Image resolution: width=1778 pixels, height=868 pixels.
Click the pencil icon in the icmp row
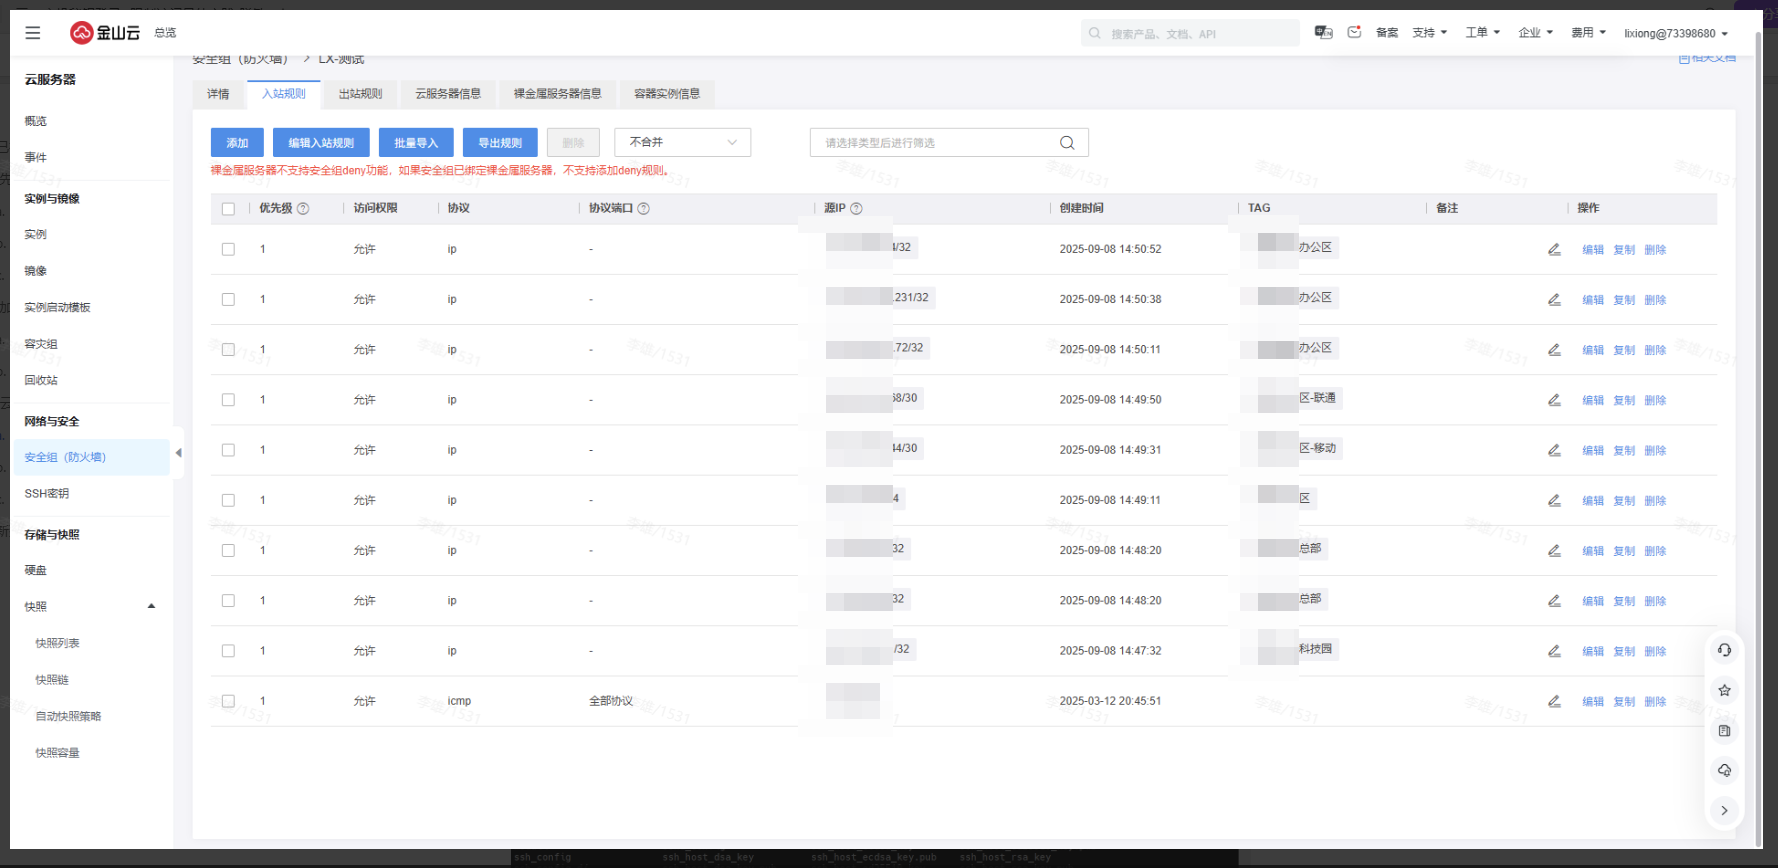(x=1554, y=701)
